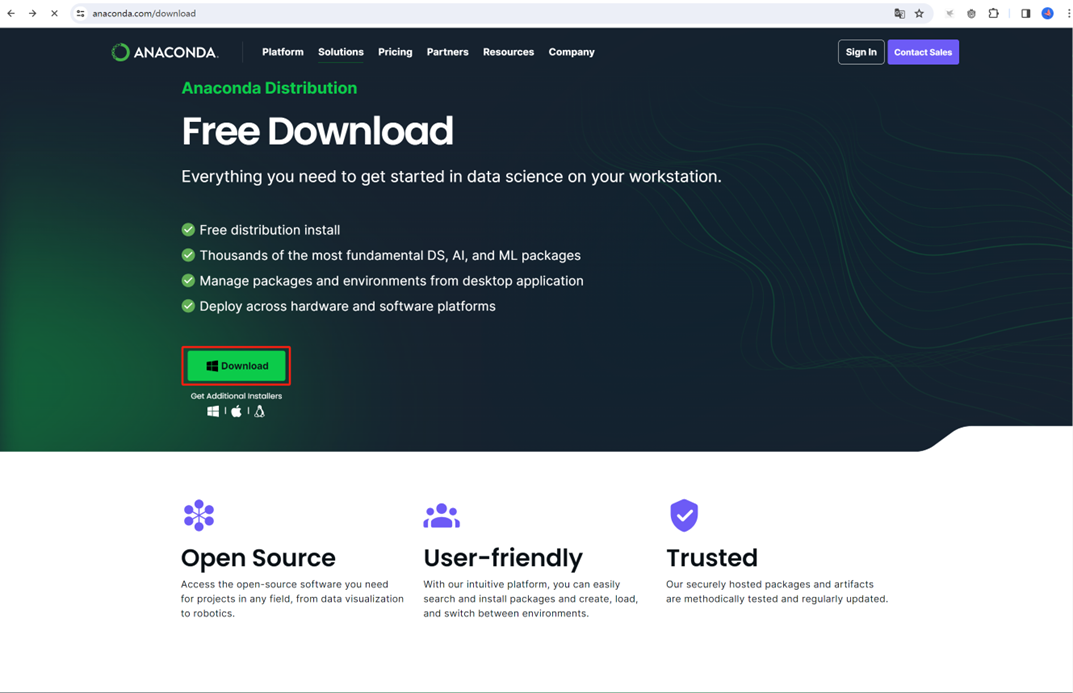The image size is (1073, 693).
Task: Click the User-friendly people icon
Action: click(x=441, y=516)
